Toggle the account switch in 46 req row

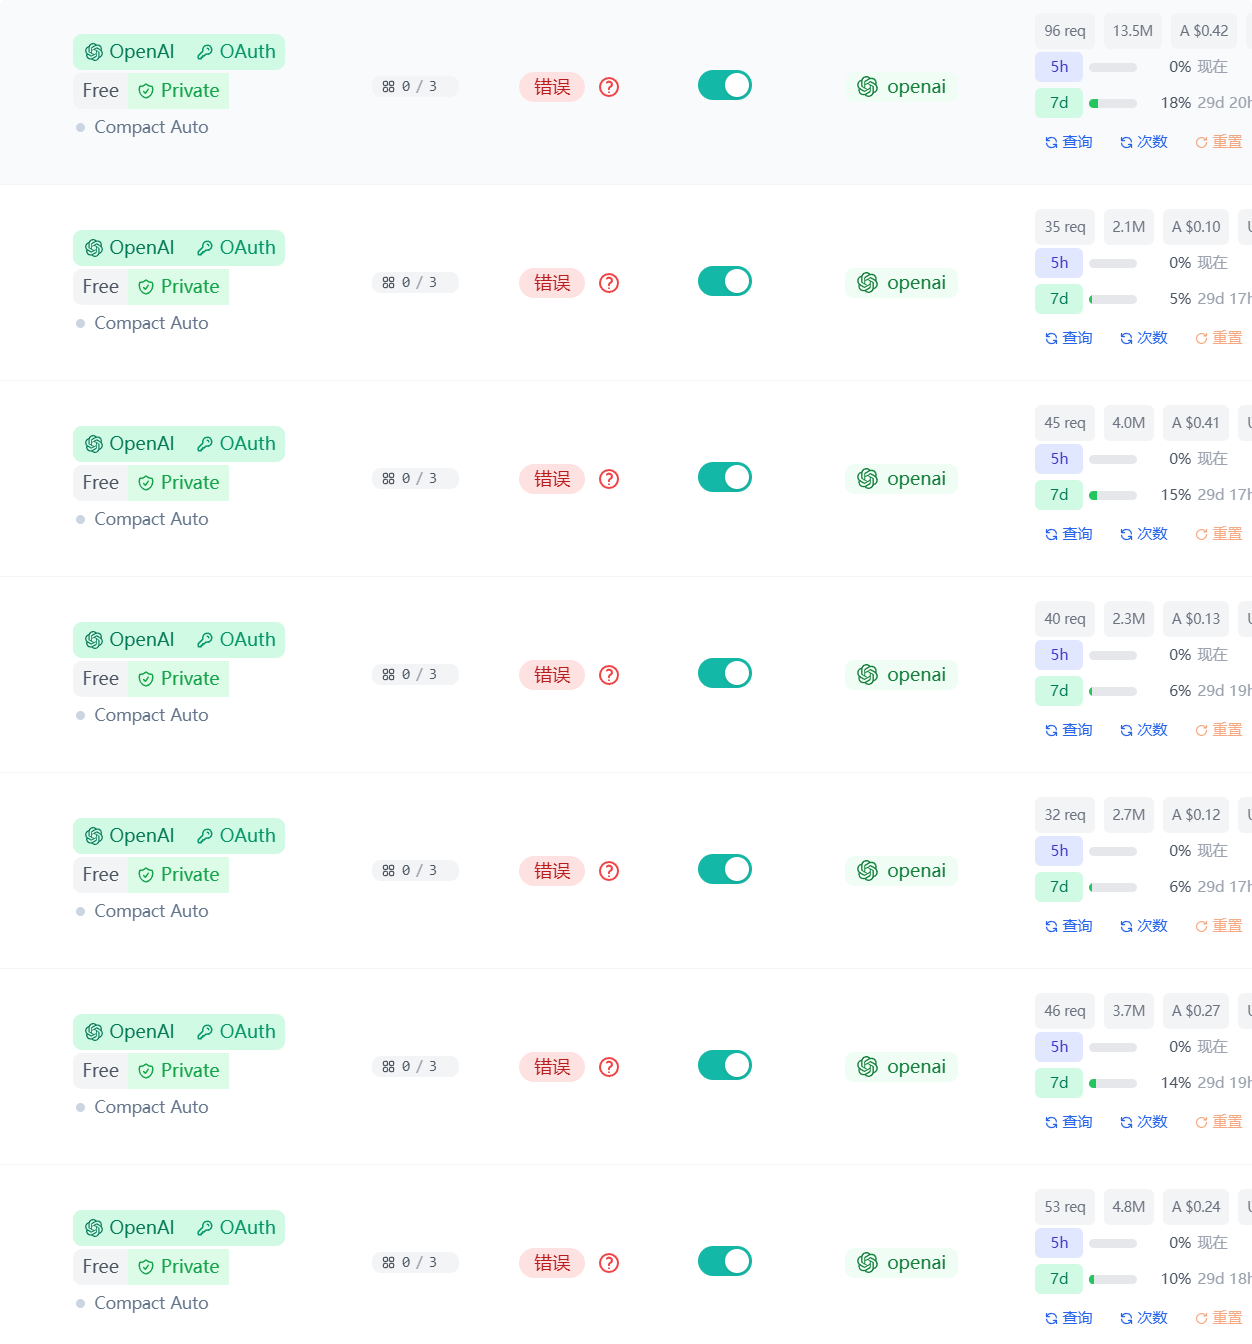(x=725, y=1065)
